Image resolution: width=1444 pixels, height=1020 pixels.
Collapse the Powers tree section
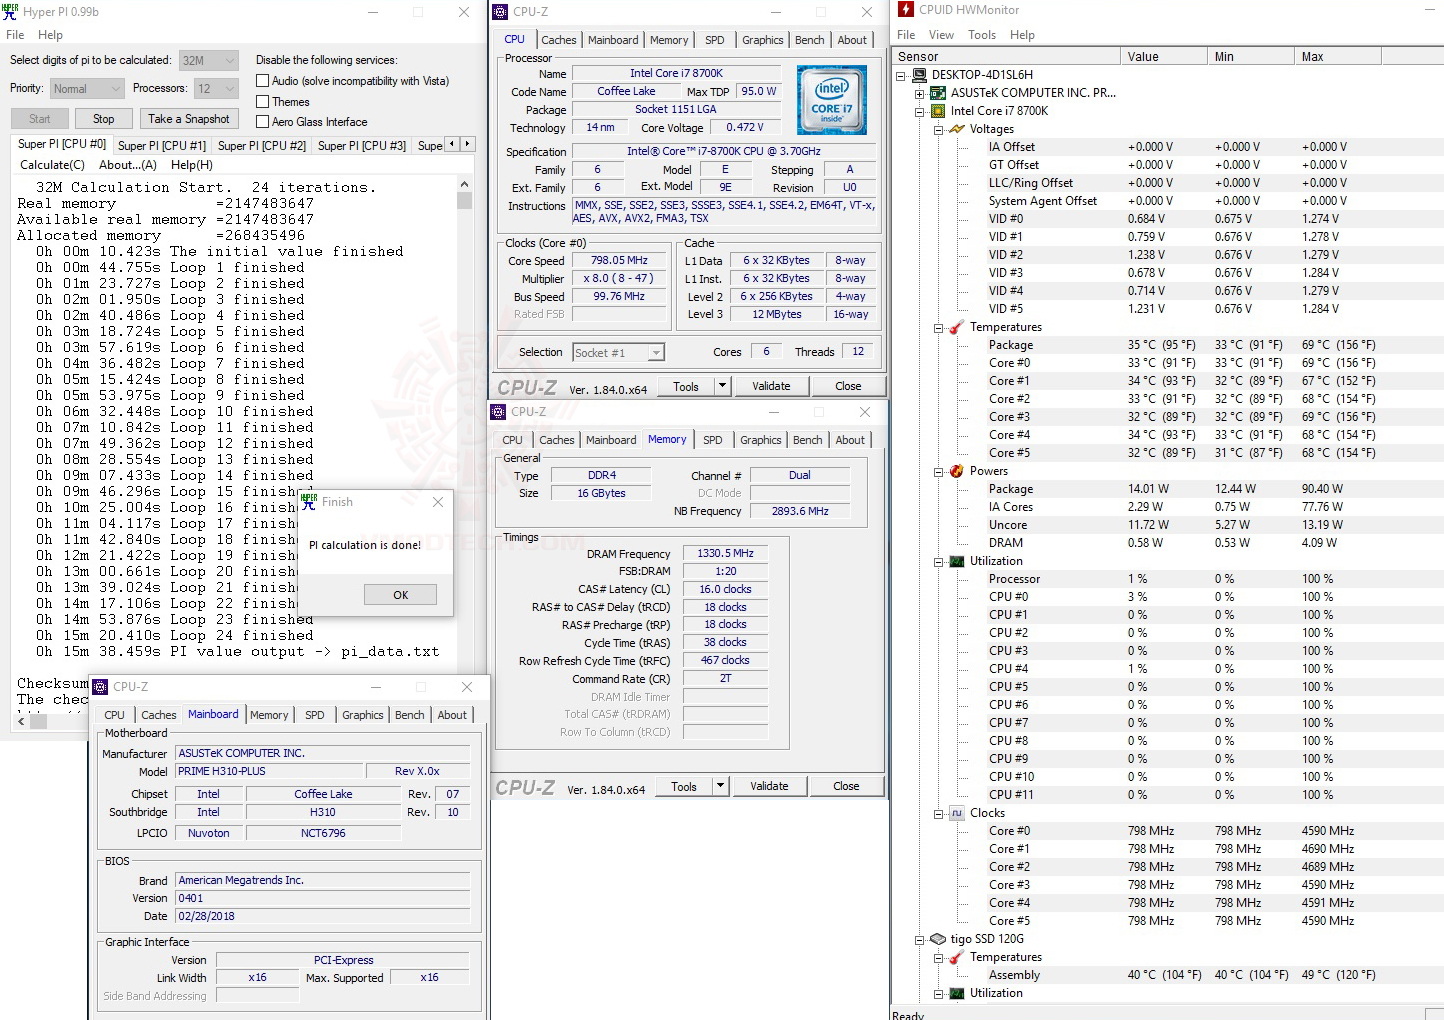point(939,471)
